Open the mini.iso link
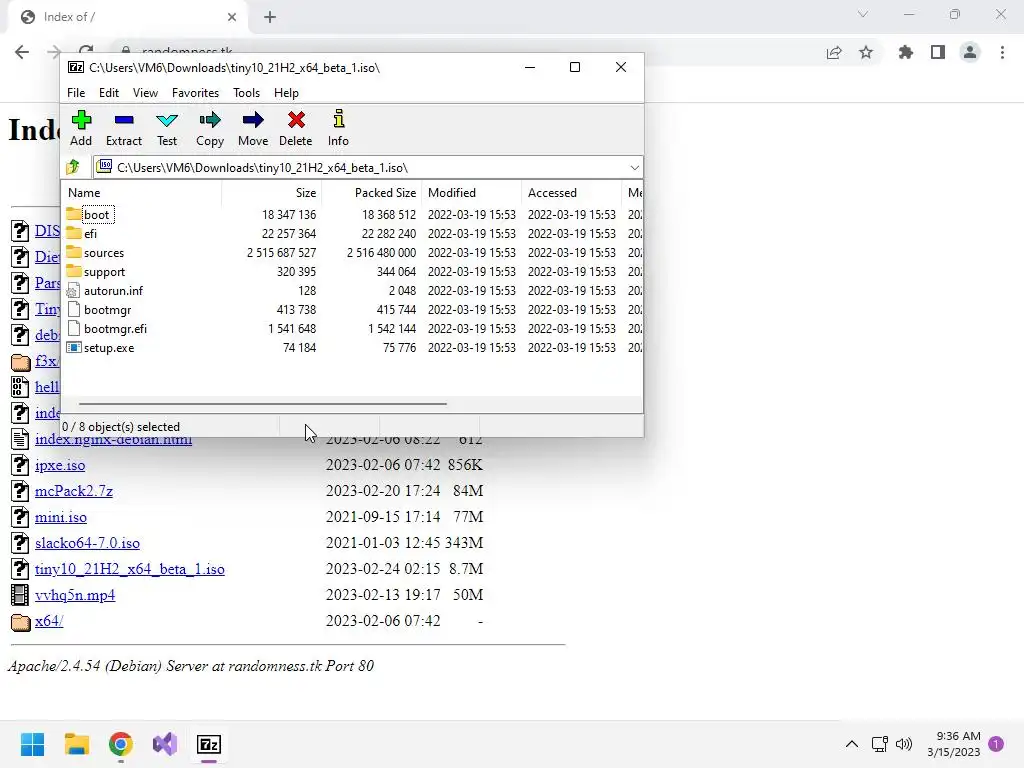The height and width of the screenshot is (768, 1024). 61,517
